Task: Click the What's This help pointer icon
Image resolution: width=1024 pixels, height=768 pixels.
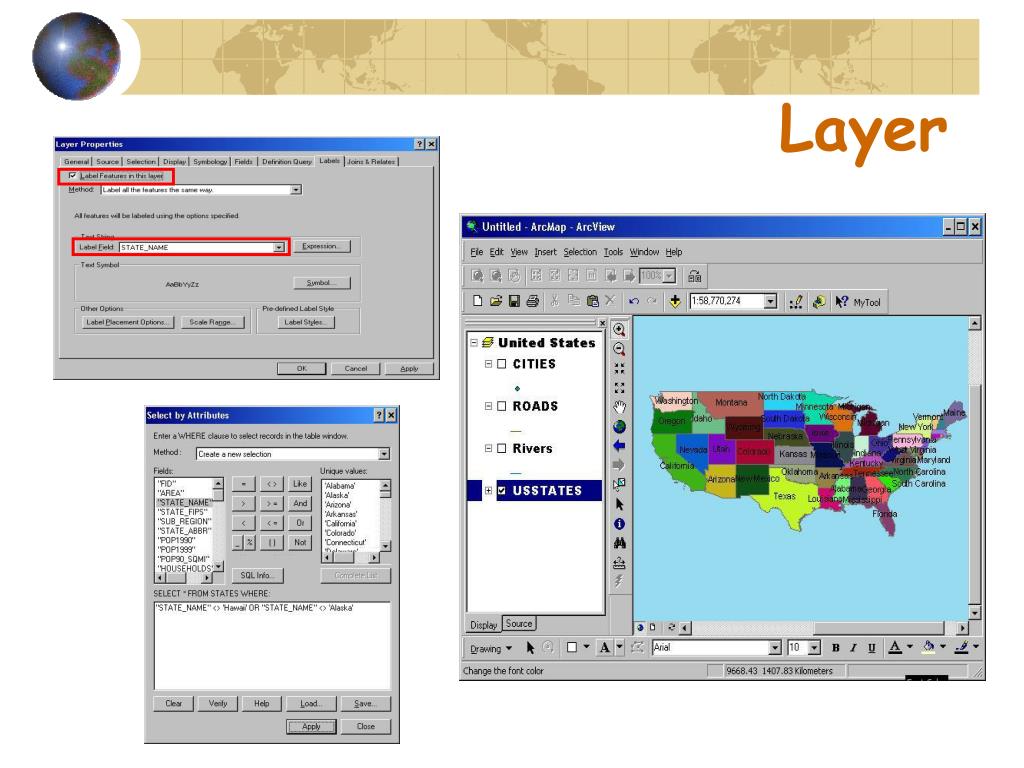Action: pos(841,302)
